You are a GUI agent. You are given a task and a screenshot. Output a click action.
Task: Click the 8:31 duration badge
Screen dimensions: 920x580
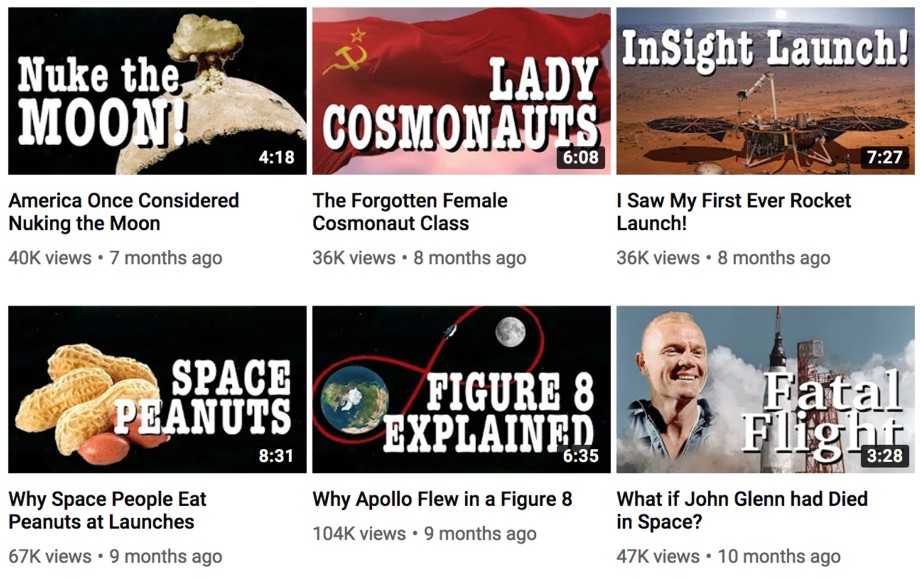point(276,456)
